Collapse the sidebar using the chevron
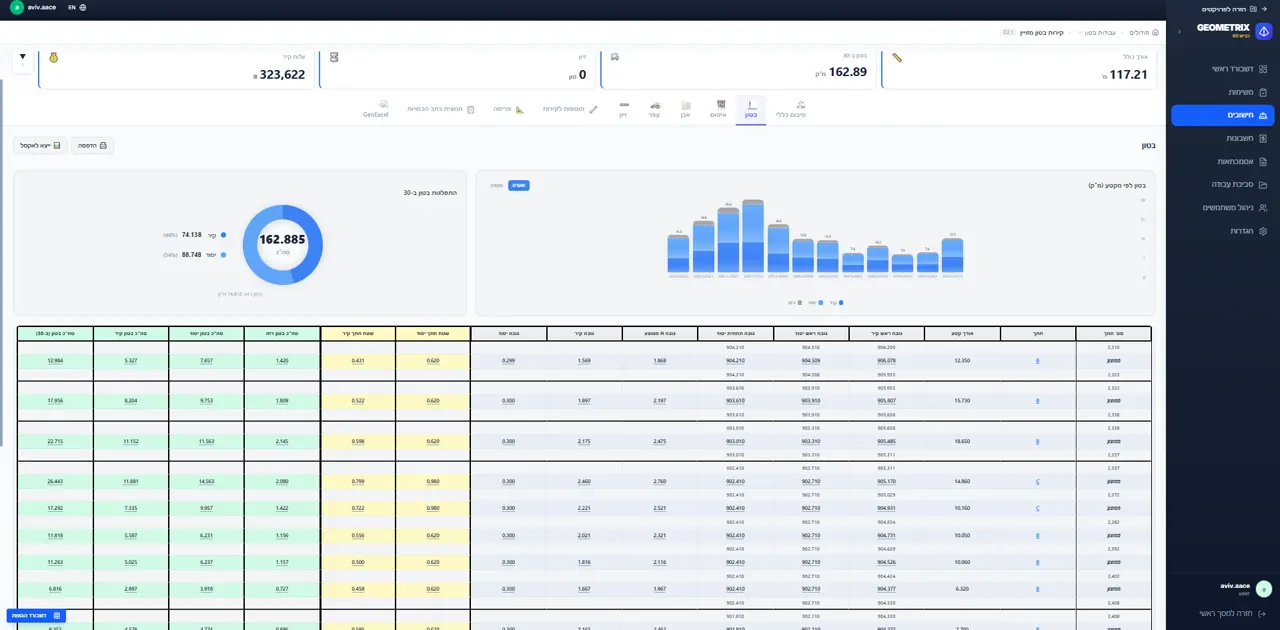Image resolution: width=1280 pixels, height=630 pixels. pos(1178,32)
